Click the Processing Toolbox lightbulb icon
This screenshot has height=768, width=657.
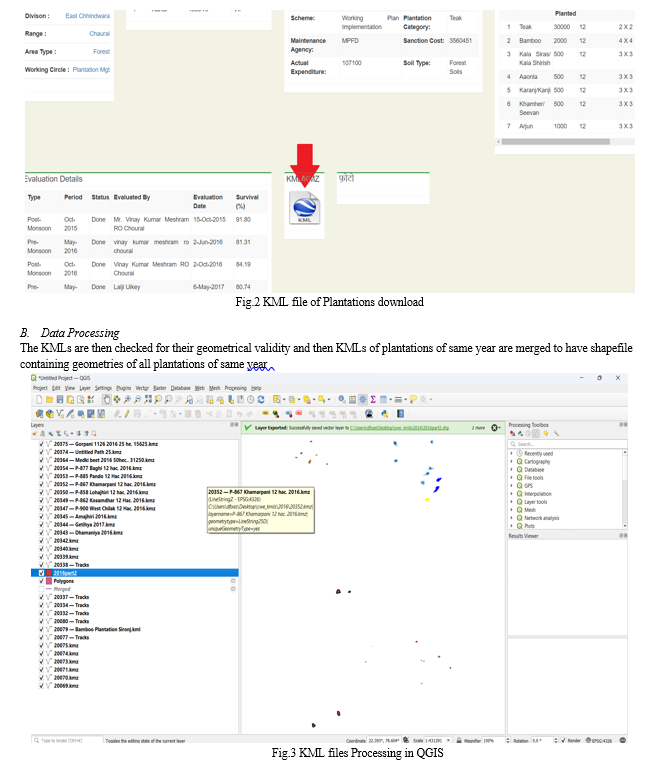(546, 433)
